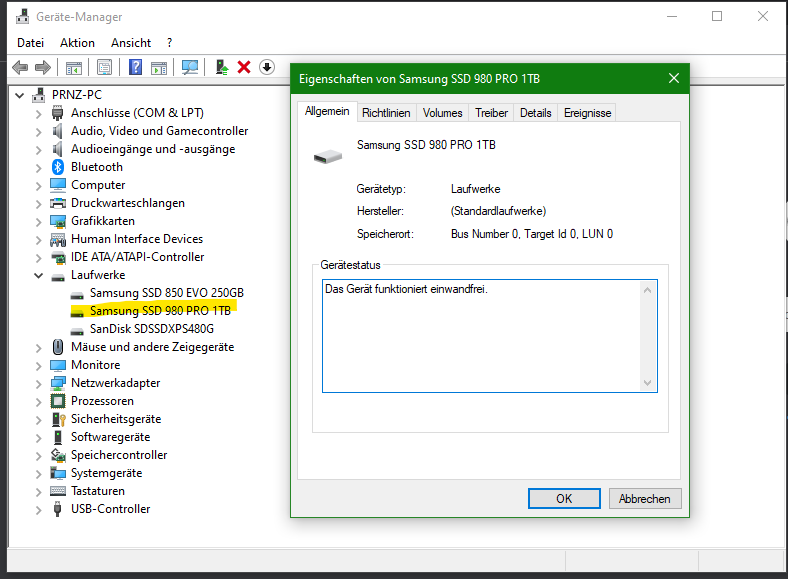The width and height of the screenshot is (788, 579).
Task: Click the Geräte-Manager title bar app icon
Action: click(22, 17)
